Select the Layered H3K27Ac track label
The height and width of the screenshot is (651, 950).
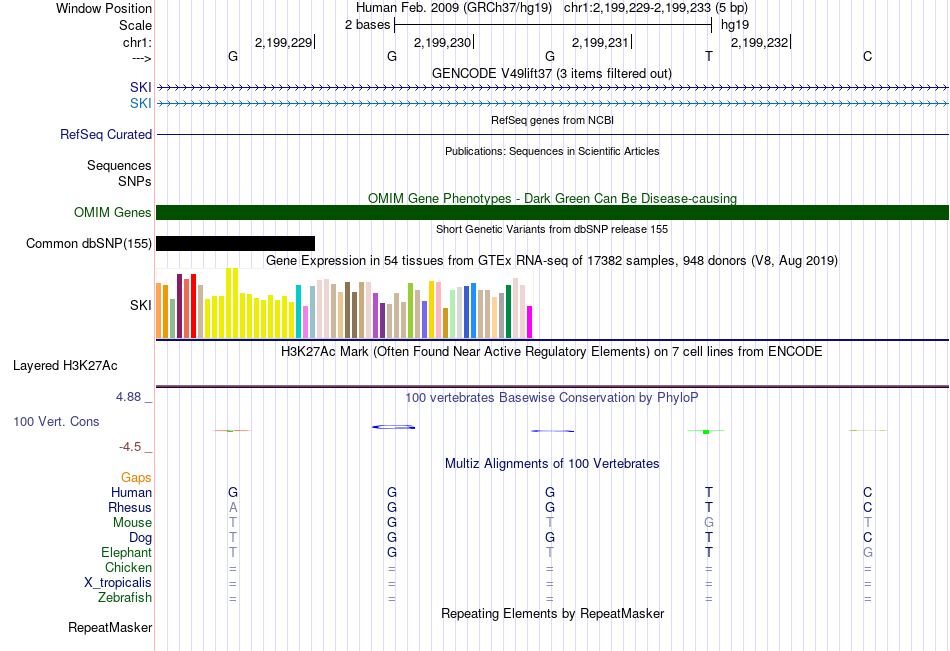[65, 366]
